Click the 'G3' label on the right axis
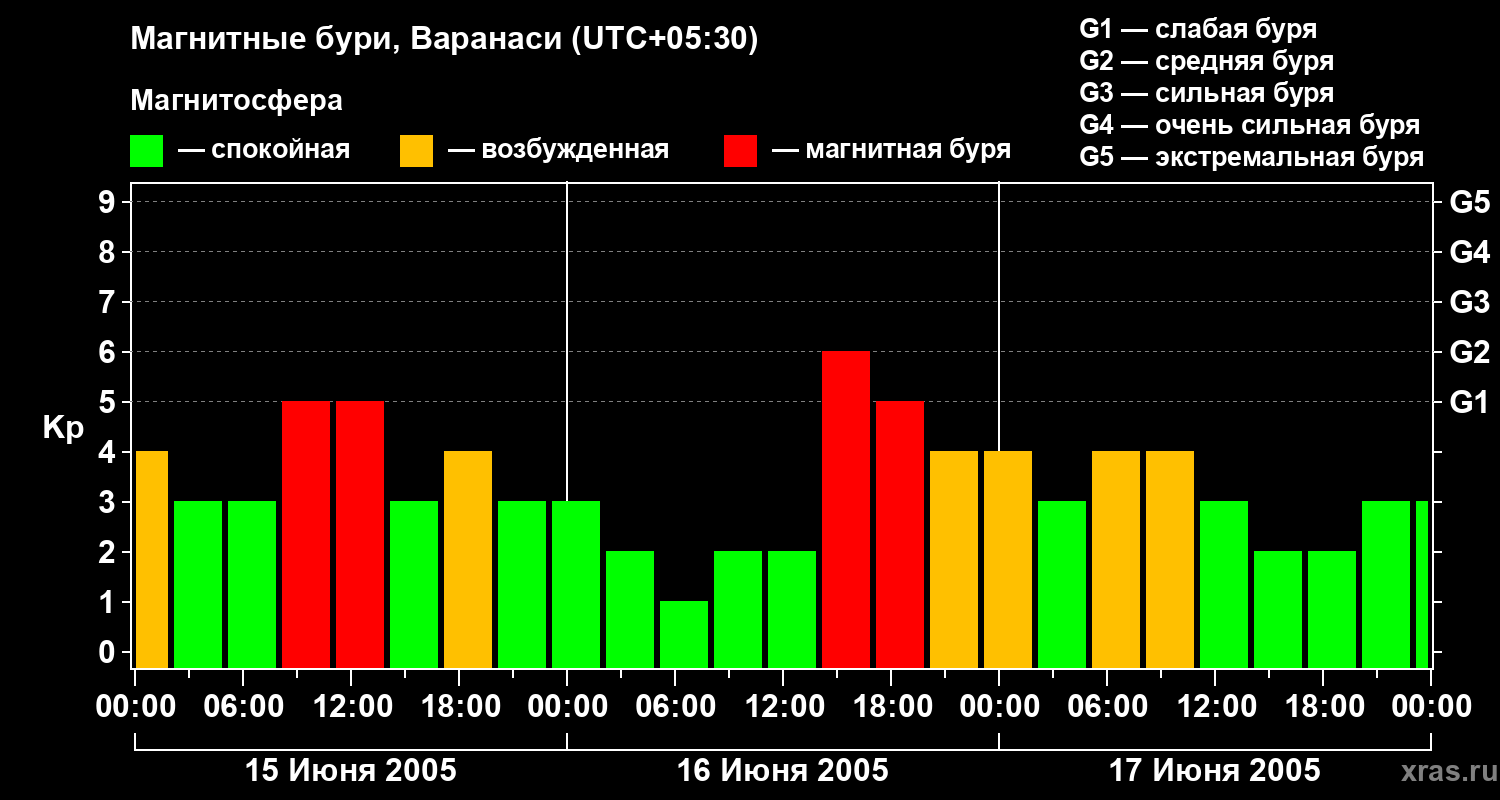This screenshot has width=1500, height=800. tap(1469, 302)
